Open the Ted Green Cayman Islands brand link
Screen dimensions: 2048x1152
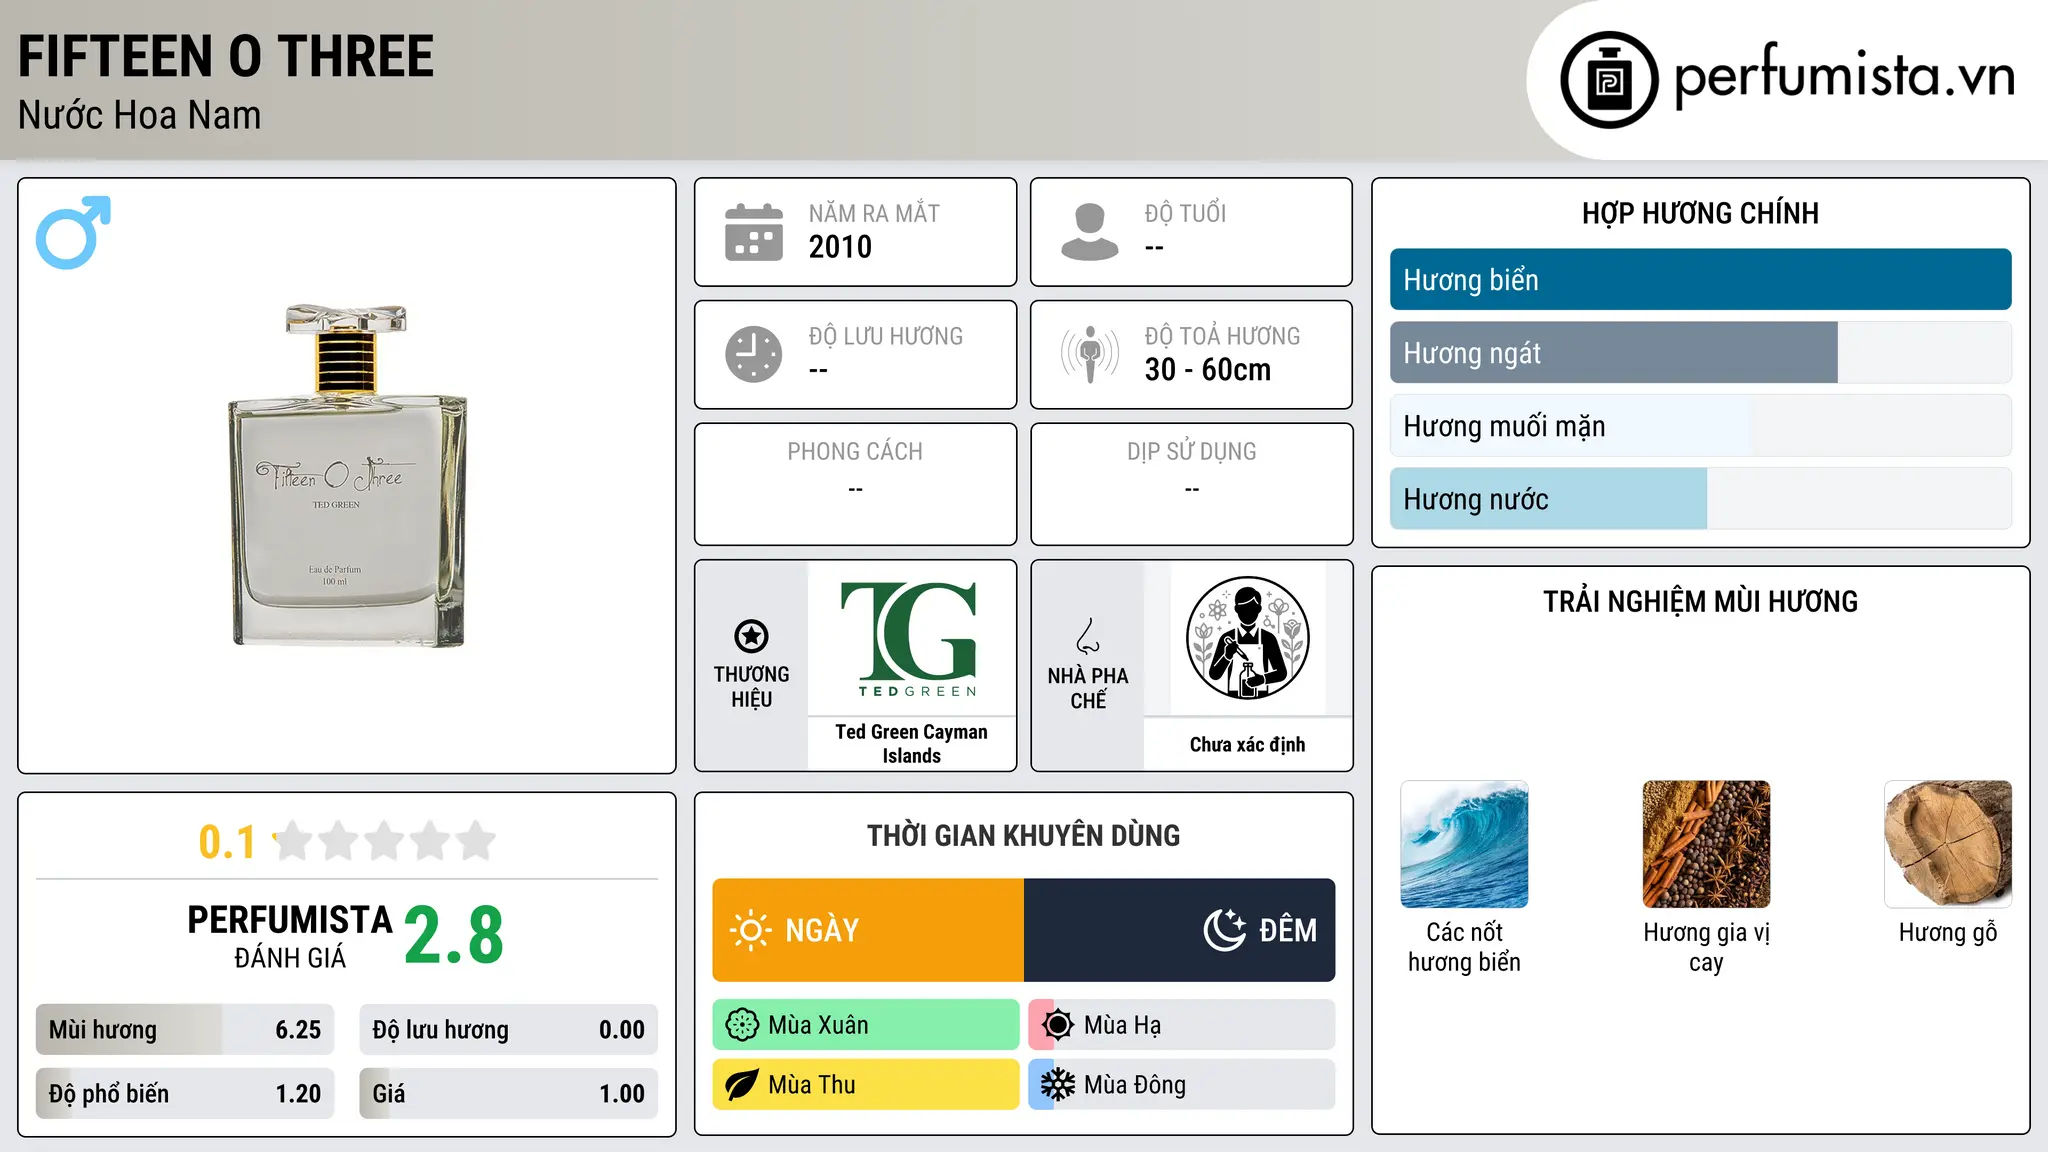pyautogui.click(x=912, y=744)
